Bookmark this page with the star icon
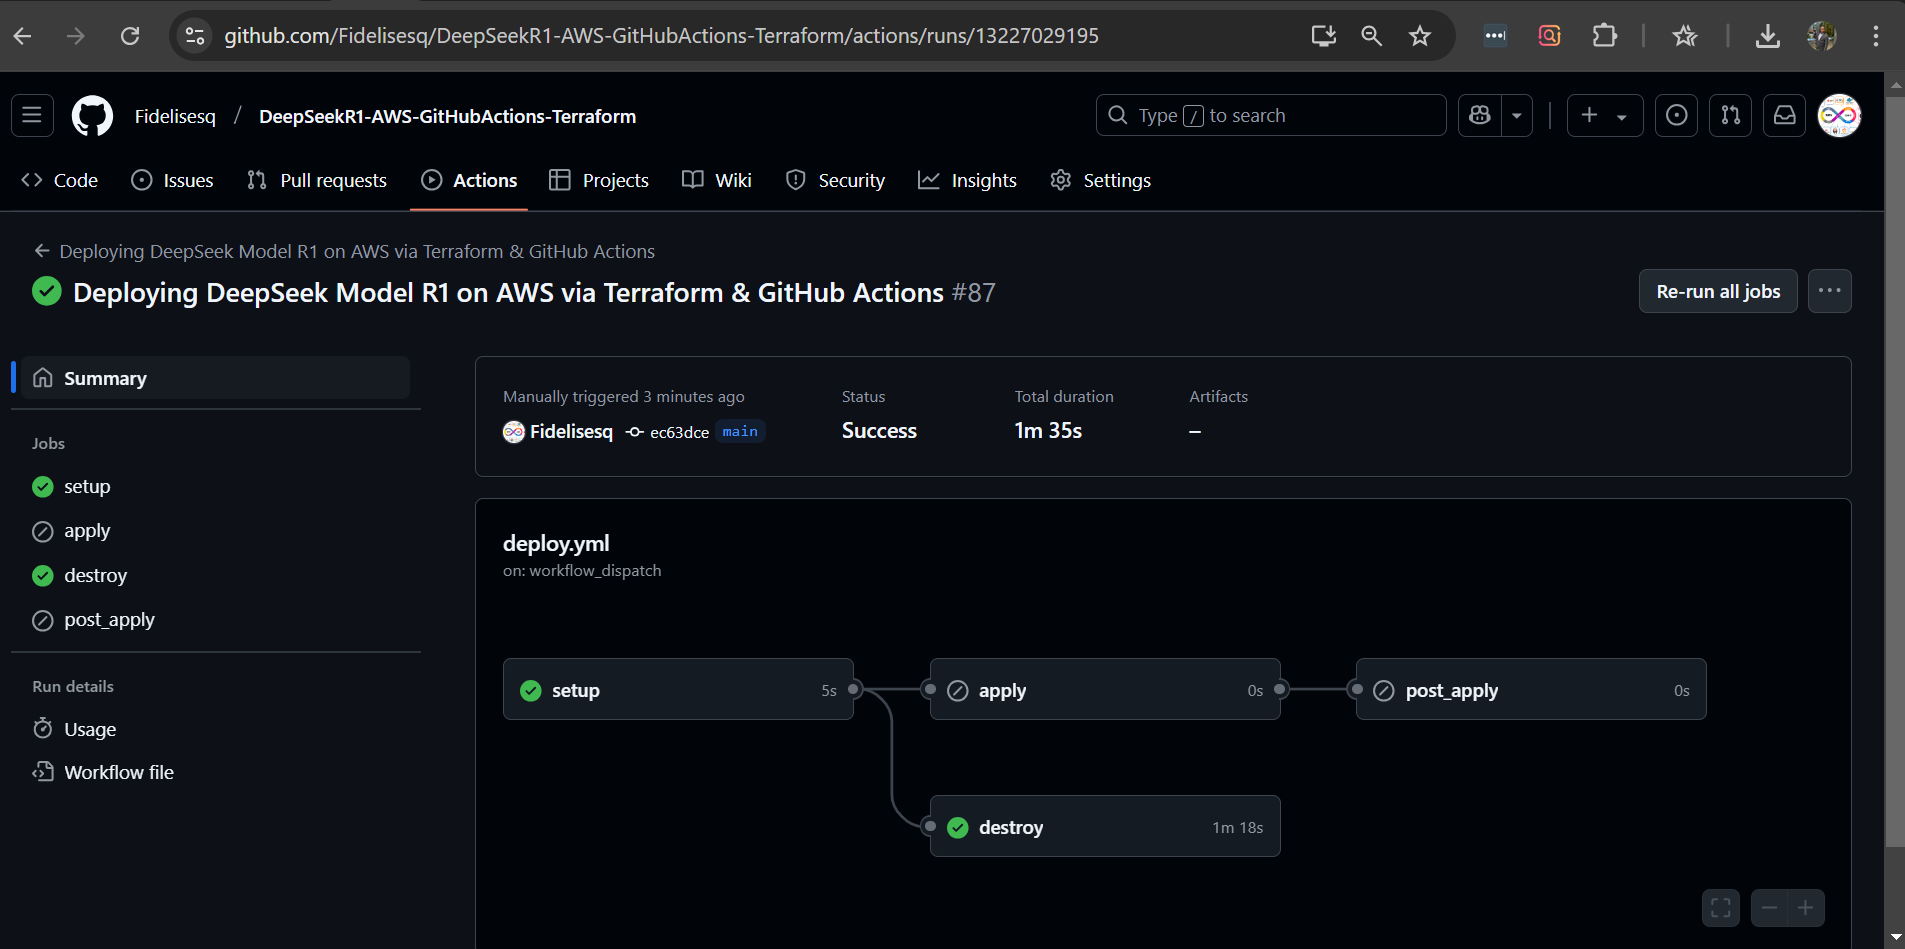The height and width of the screenshot is (949, 1905). coord(1419,36)
